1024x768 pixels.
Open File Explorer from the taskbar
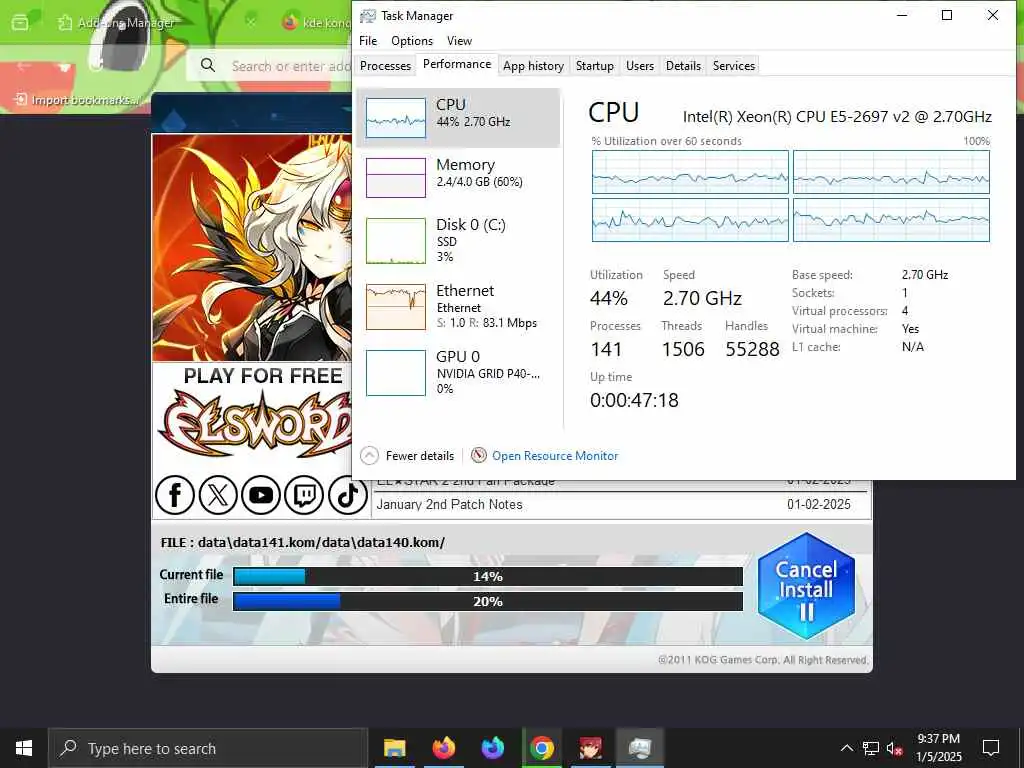(x=394, y=748)
